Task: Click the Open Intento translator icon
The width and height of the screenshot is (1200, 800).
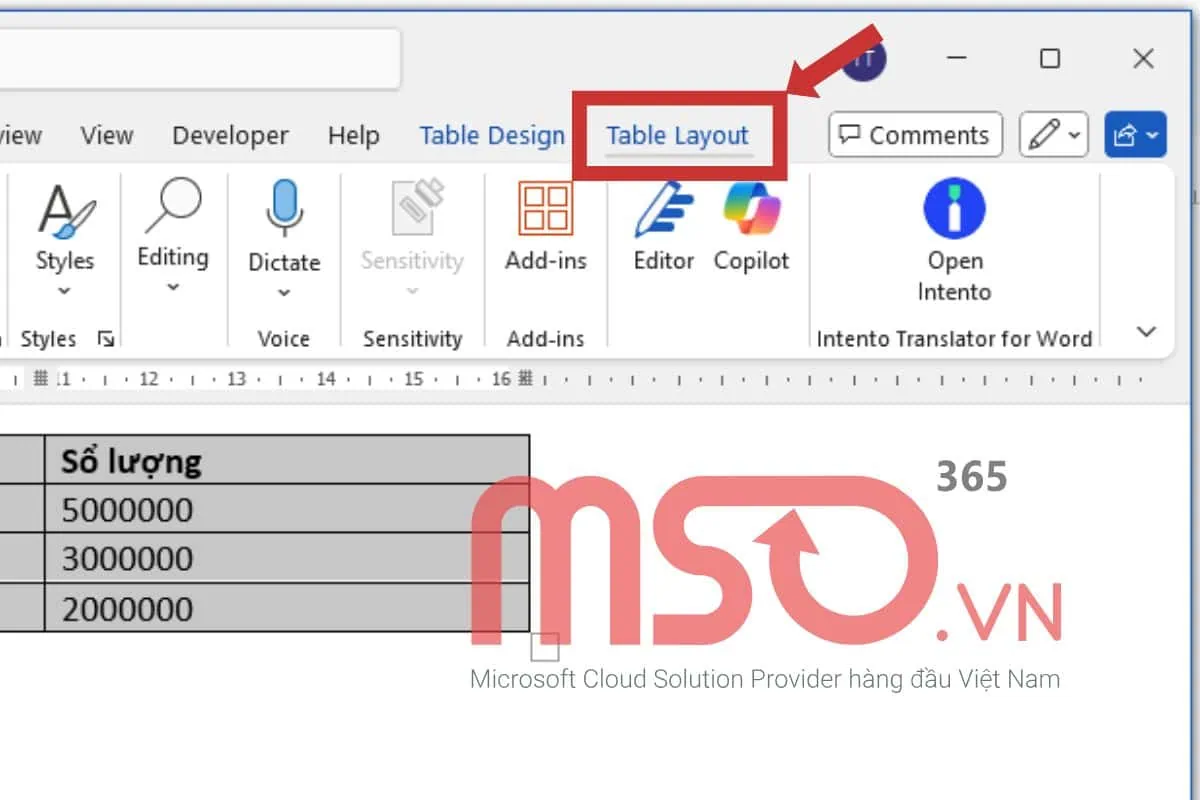Action: pos(954,210)
